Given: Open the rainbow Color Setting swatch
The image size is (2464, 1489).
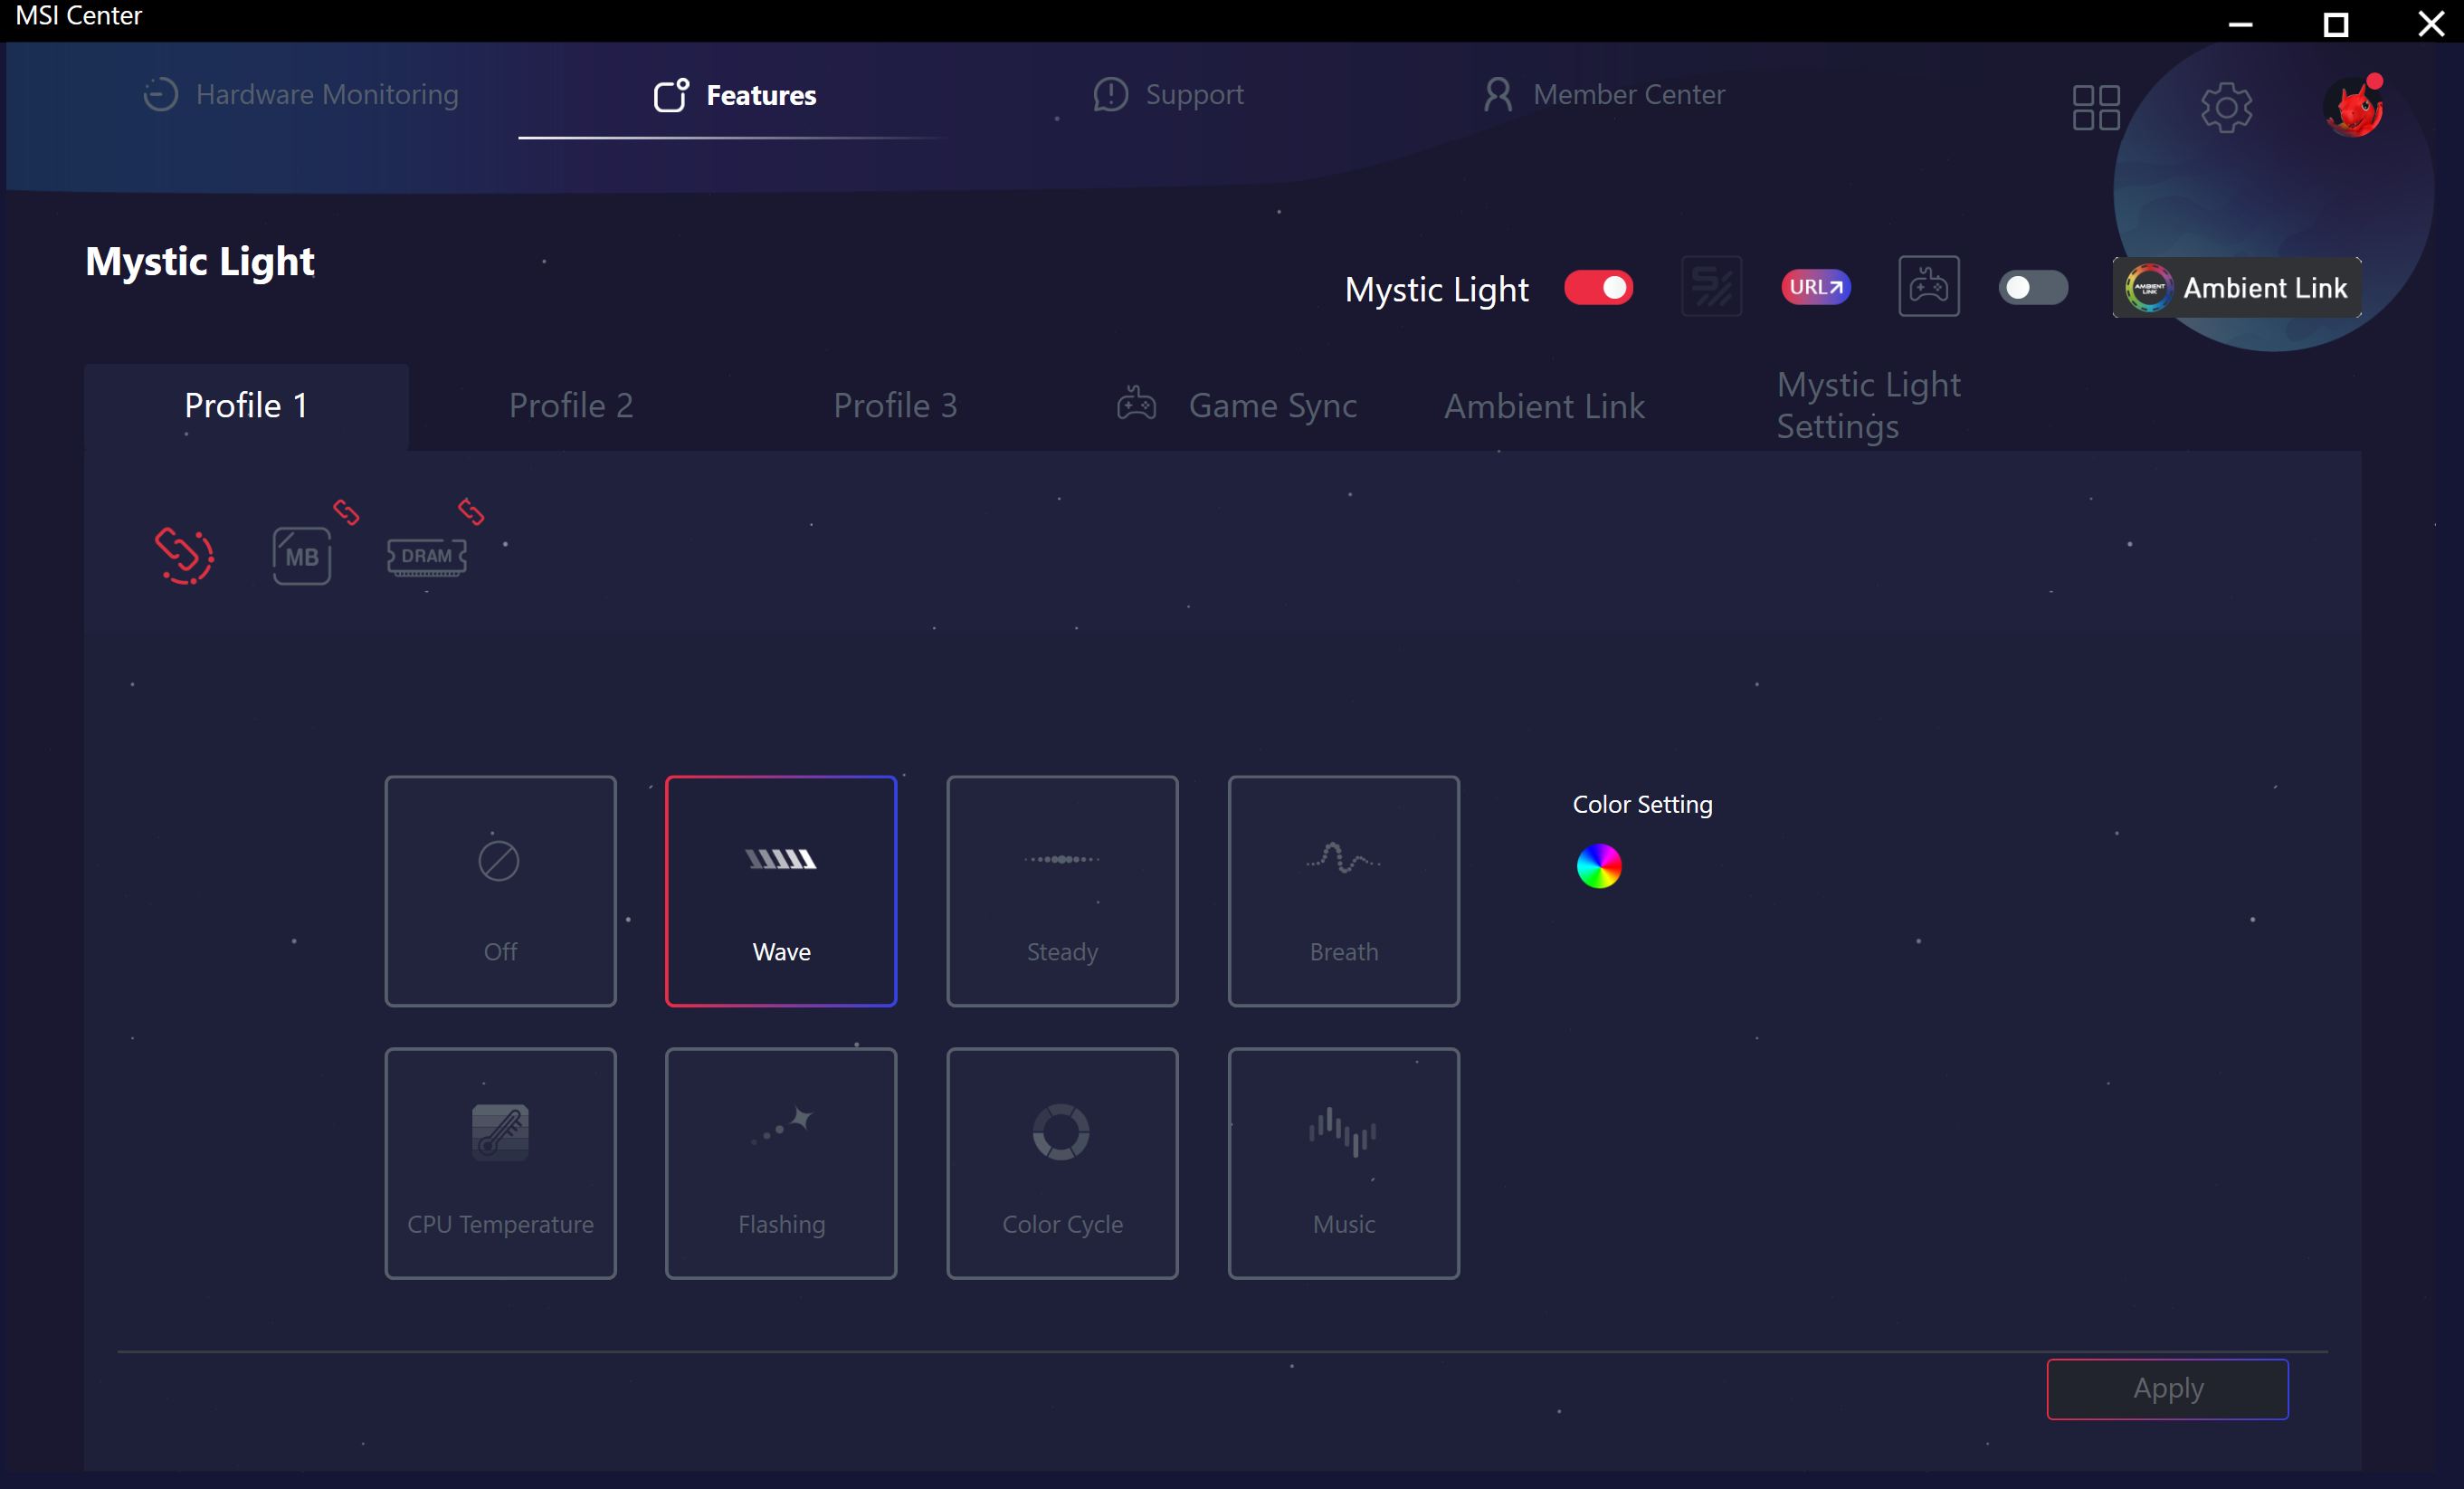Looking at the screenshot, I should 1598,866.
